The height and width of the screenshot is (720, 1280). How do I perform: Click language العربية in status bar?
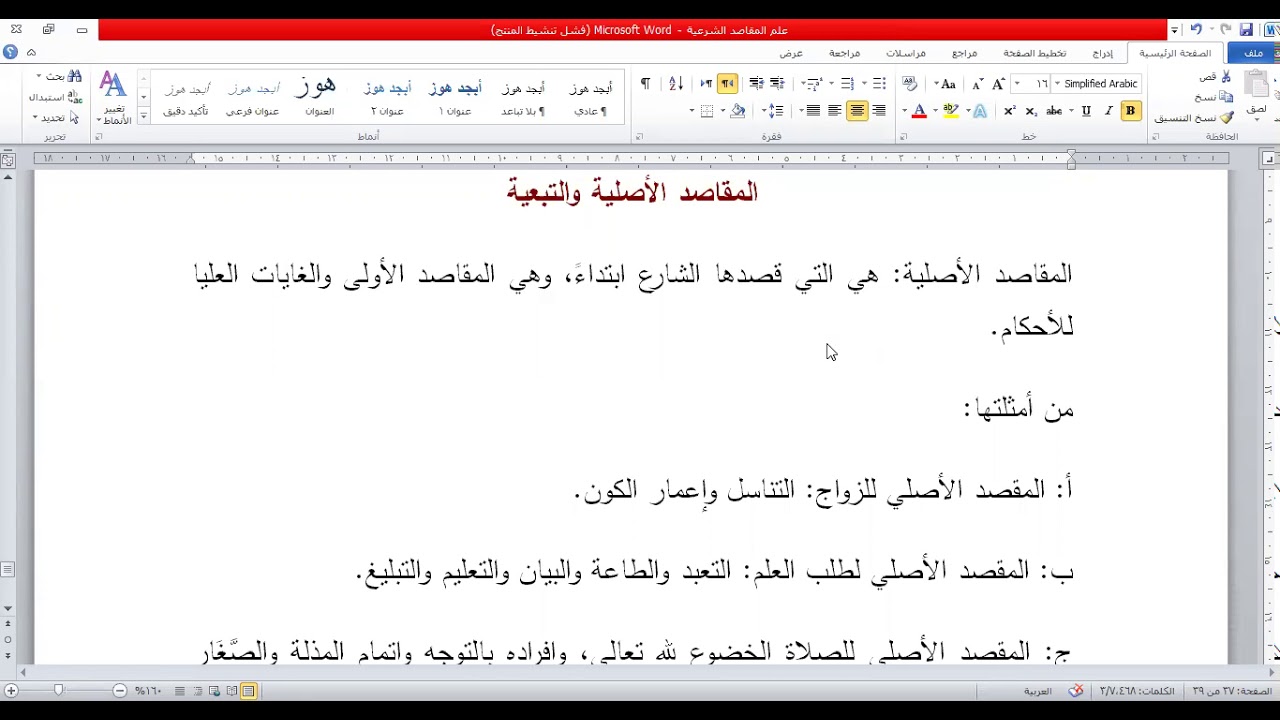[x=1037, y=691]
